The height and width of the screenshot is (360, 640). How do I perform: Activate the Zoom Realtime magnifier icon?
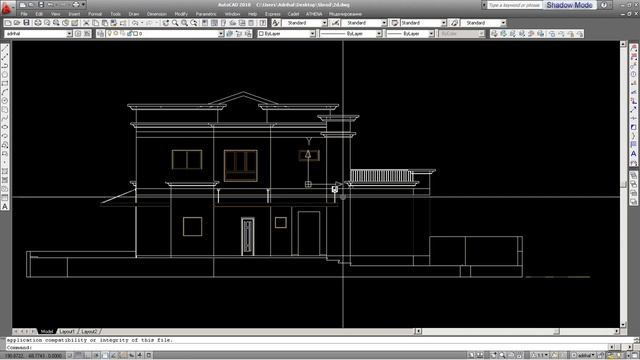coord(175,23)
